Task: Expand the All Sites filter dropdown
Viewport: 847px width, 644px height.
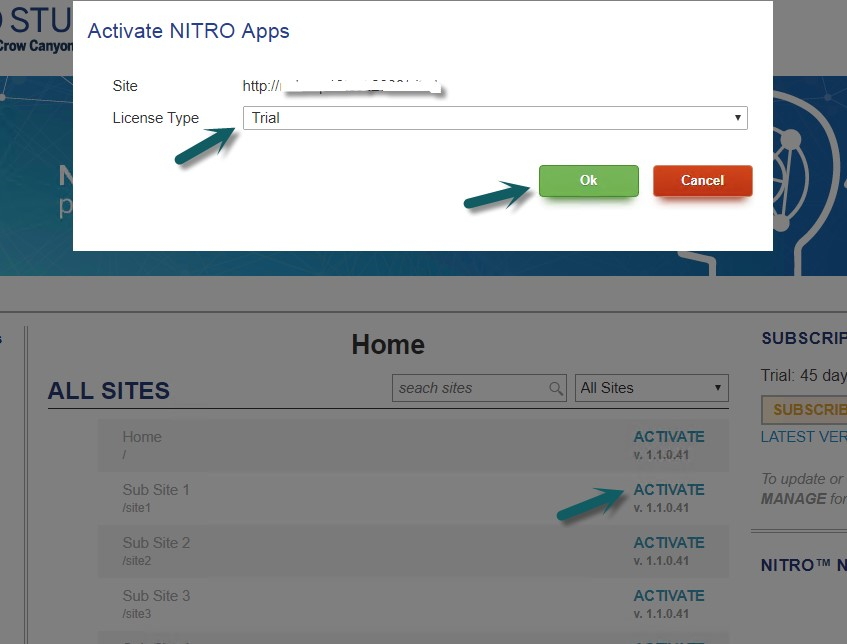Action: [x=651, y=388]
